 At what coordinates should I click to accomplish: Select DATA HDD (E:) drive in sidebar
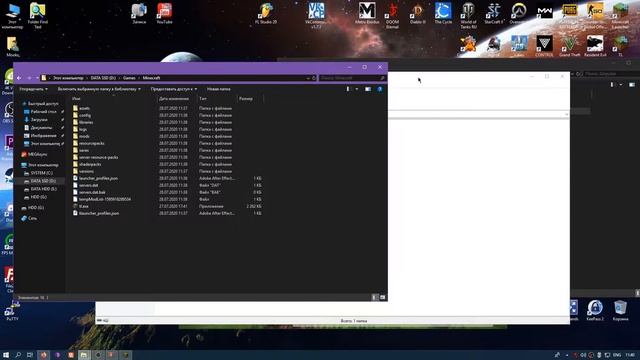43,189
